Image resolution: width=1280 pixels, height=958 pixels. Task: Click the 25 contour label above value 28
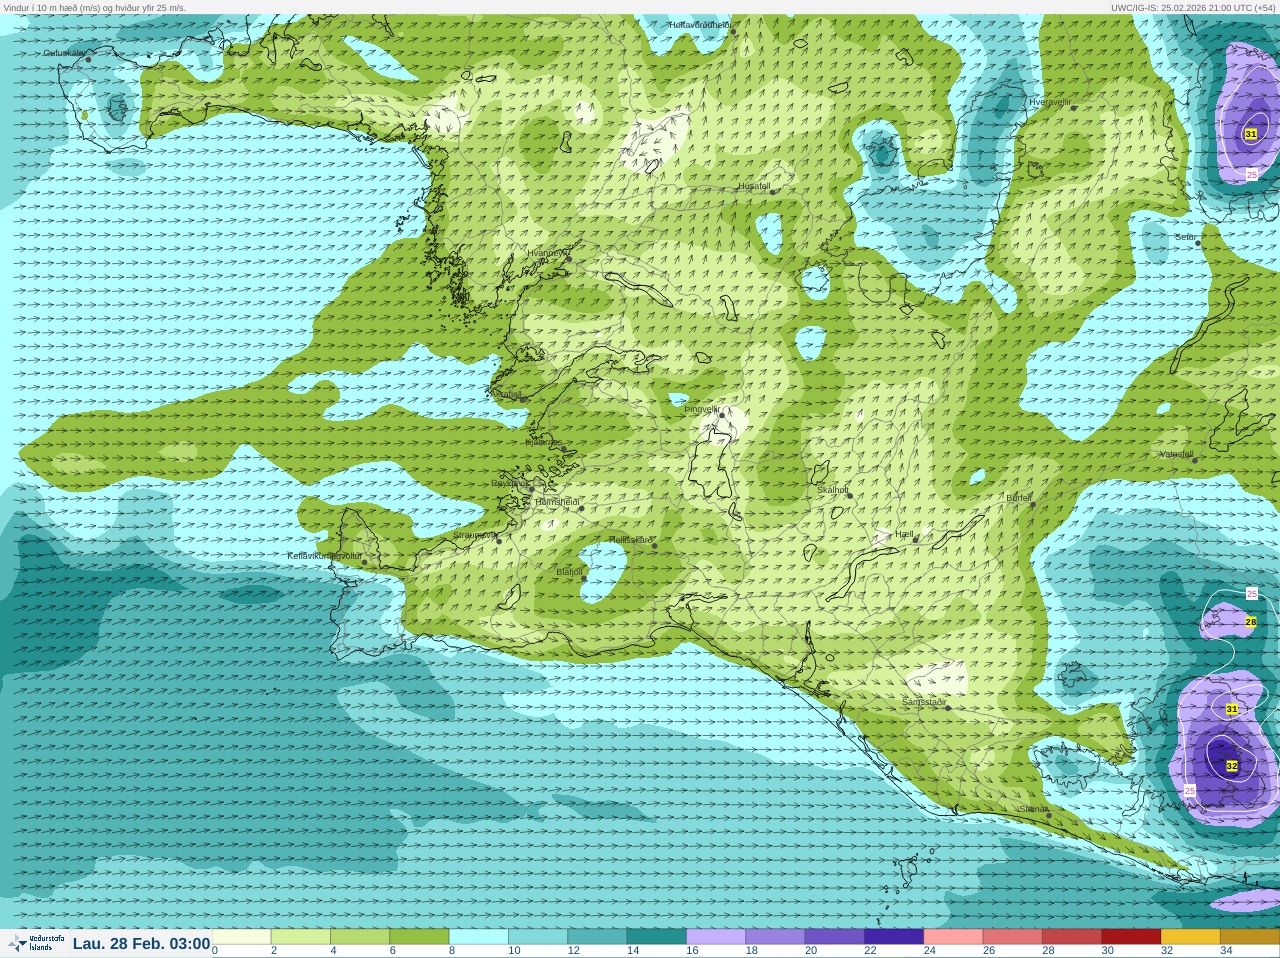coord(1252,594)
